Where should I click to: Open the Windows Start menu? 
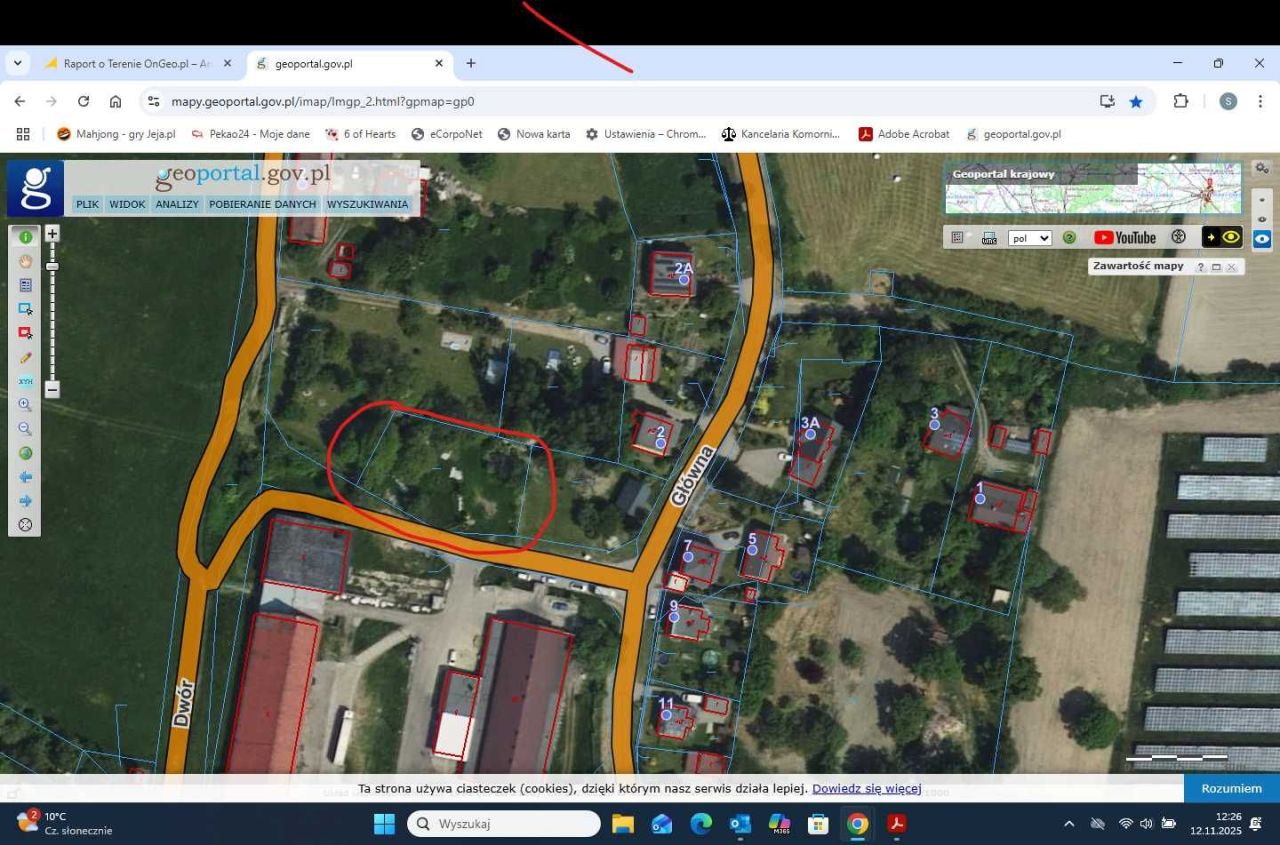tap(384, 824)
